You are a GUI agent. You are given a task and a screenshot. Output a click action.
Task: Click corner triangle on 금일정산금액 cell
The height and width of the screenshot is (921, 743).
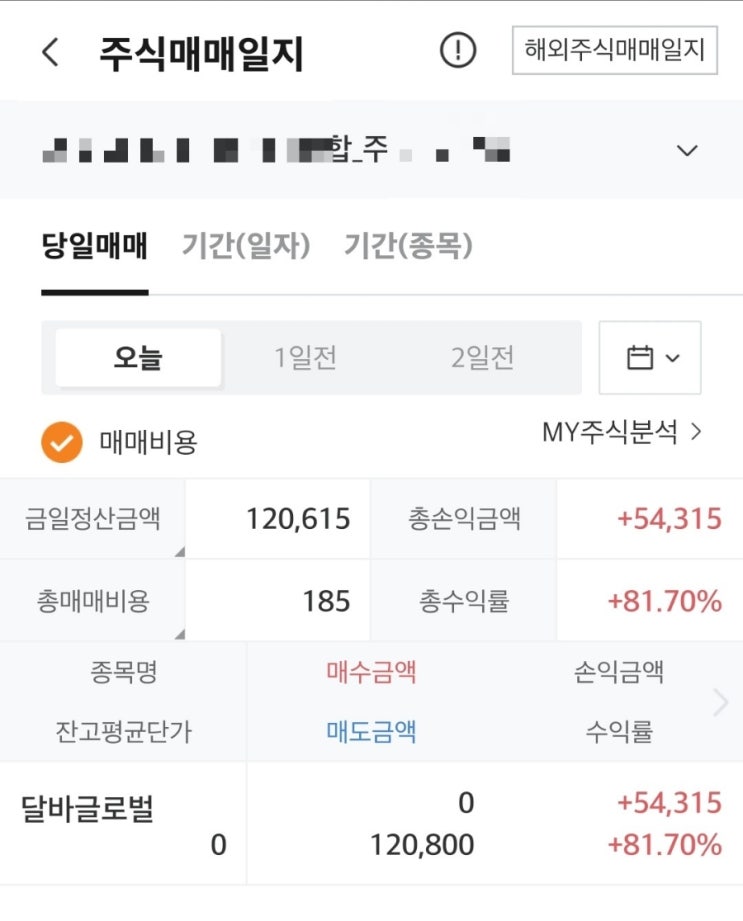pyautogui.click(x=179, y=552)
